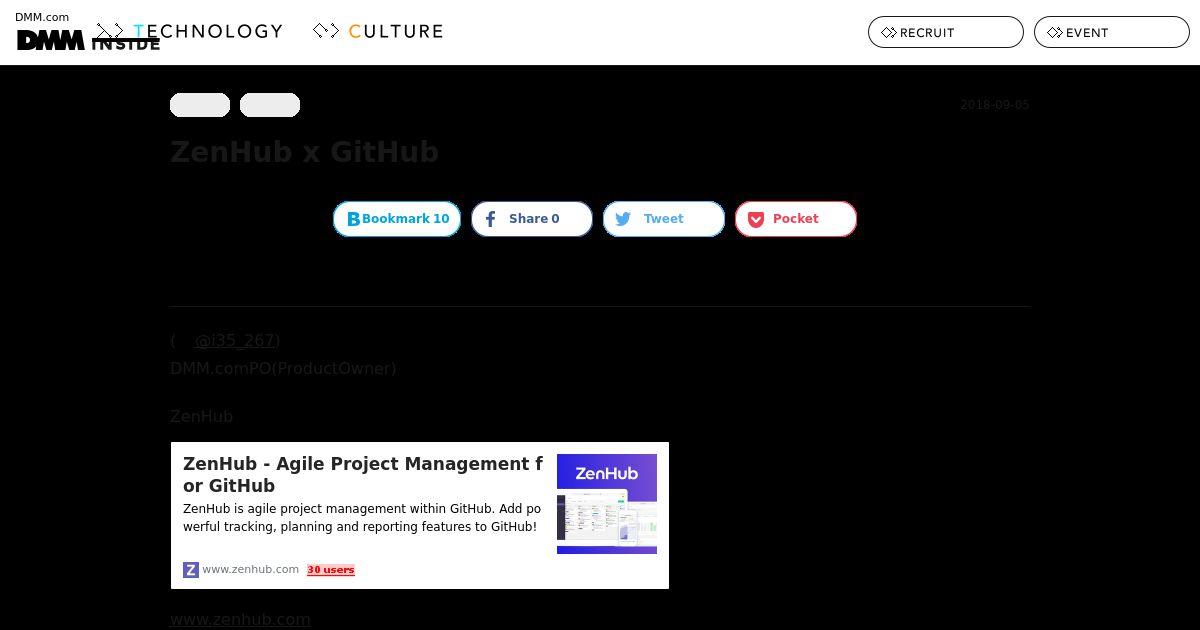Click the 2018-09-05 publish date

[x=994, y=105]
